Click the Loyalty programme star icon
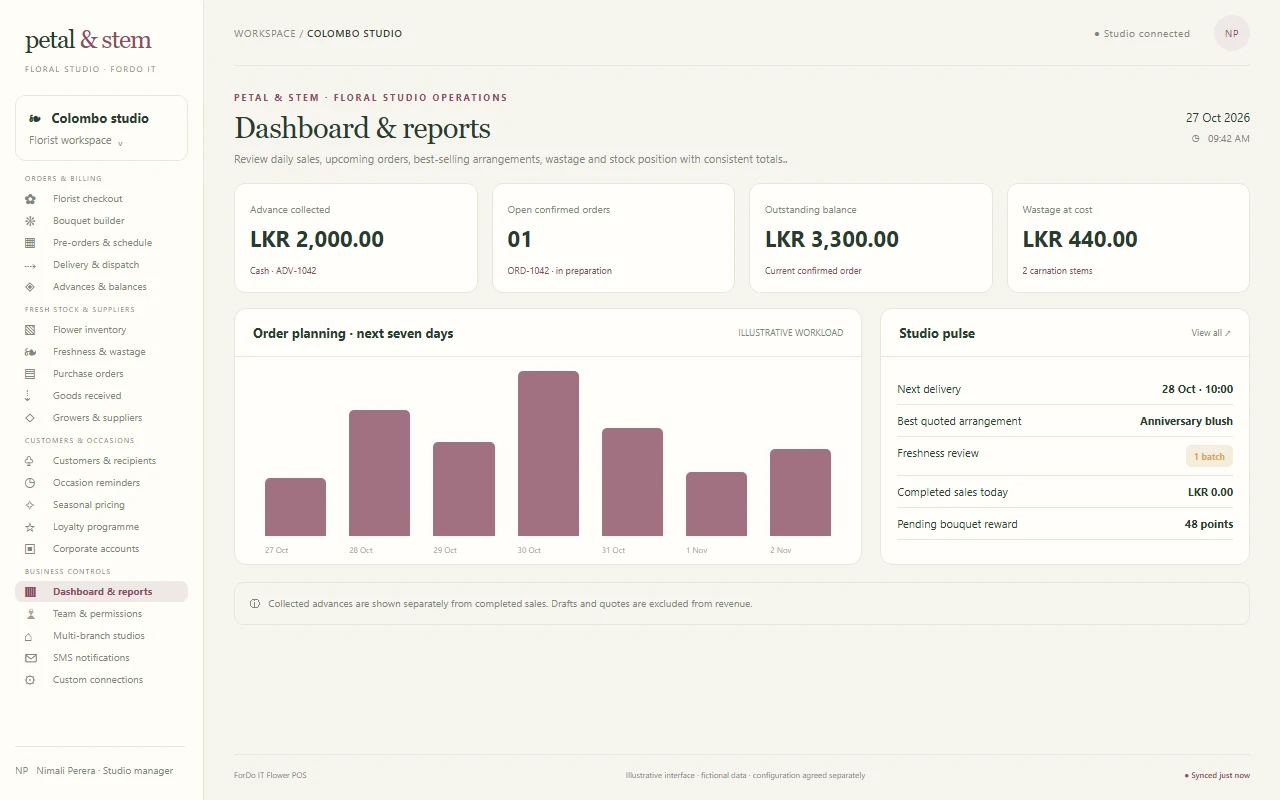Image resolution: width=1280 pixels, height=800 pixels. (x=30, y=527)
